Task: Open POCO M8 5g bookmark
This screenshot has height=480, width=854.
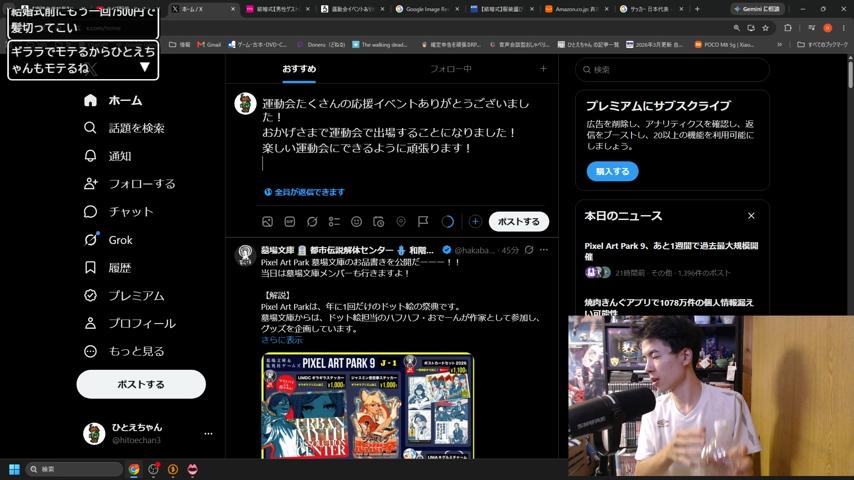Action: click(724, 45)
